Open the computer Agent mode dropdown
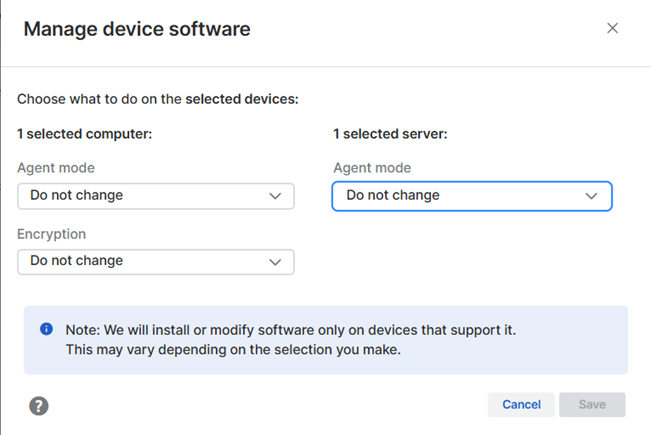This screenshot has width=651, height=435. click(x=155, y=196)
